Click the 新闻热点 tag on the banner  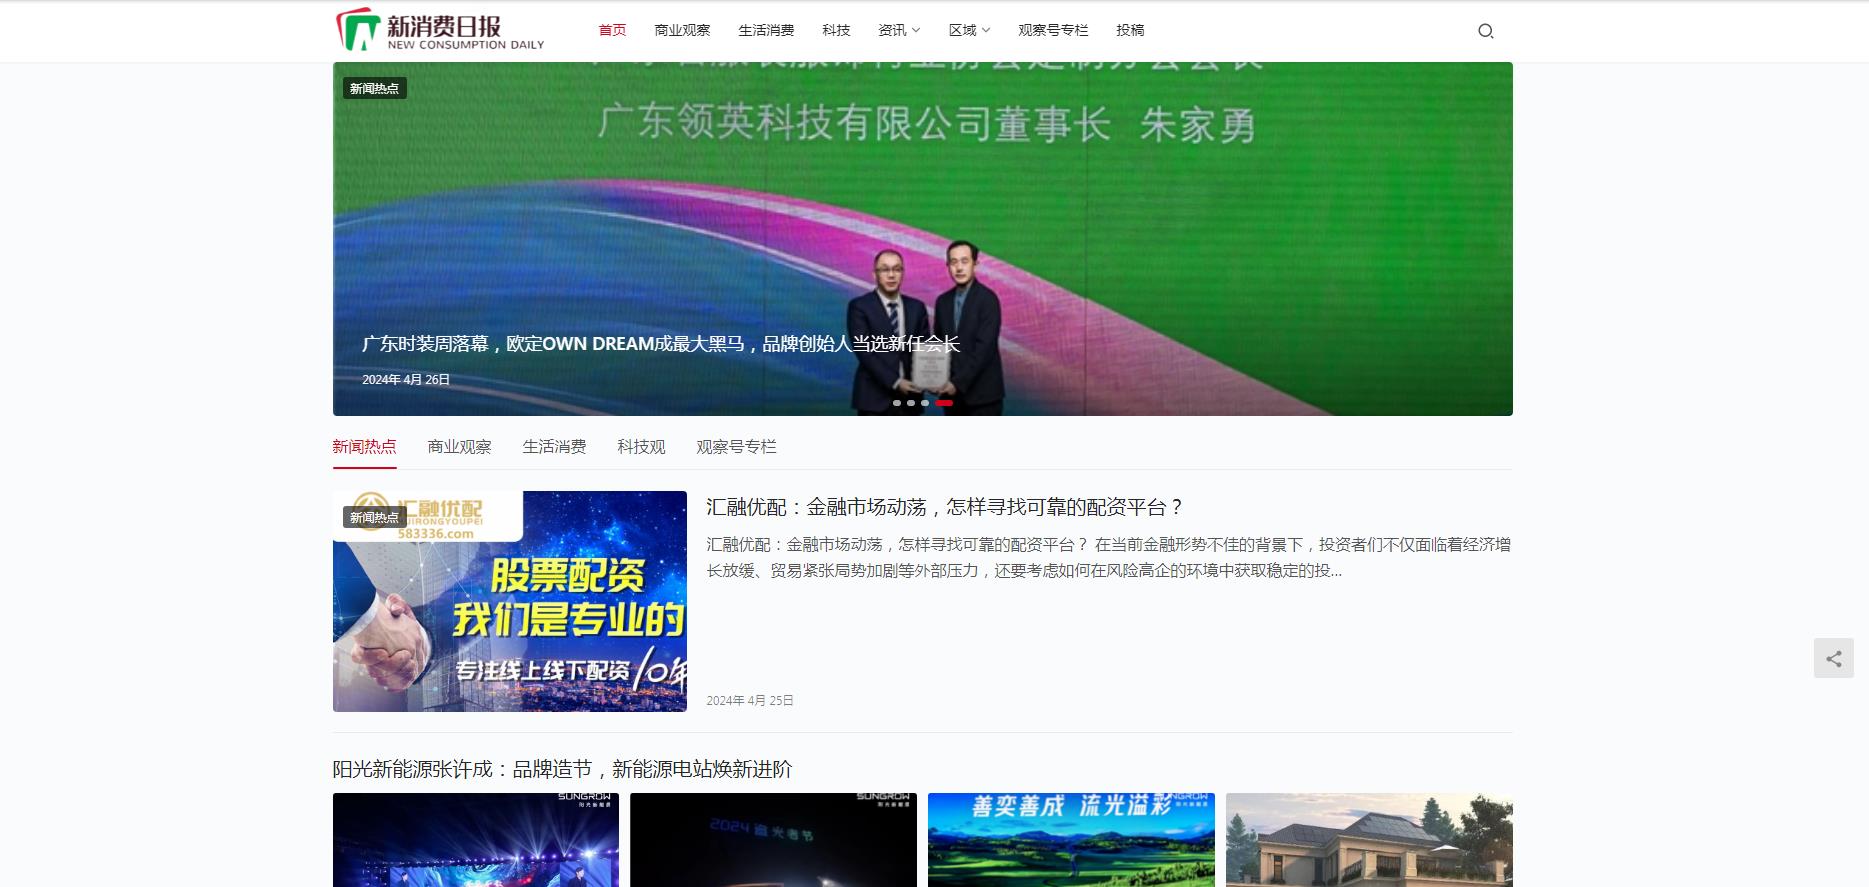[x=374, y=88]
